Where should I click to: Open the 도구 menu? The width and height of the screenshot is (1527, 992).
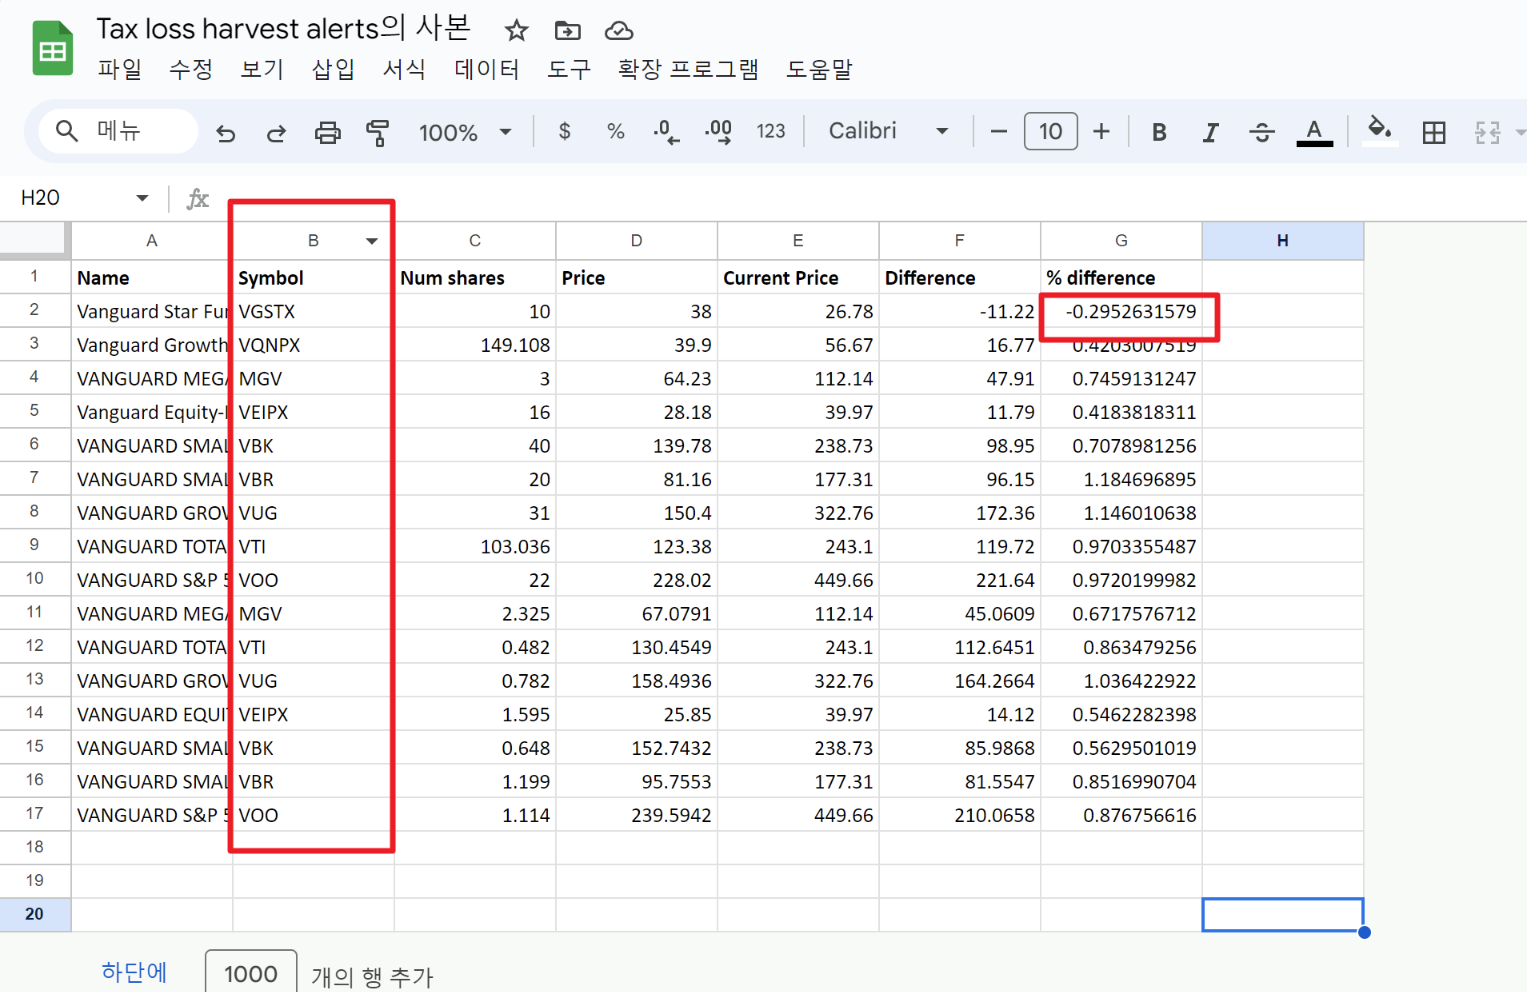(x=569, y=69)
